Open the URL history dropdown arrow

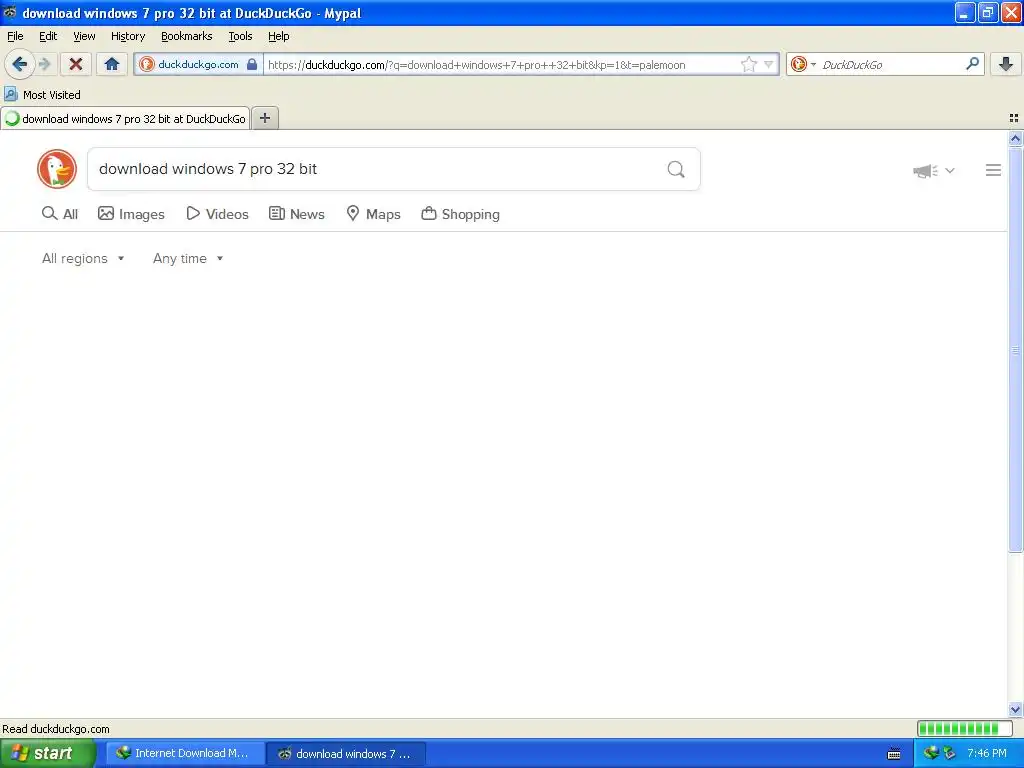[x=769, y=64]
